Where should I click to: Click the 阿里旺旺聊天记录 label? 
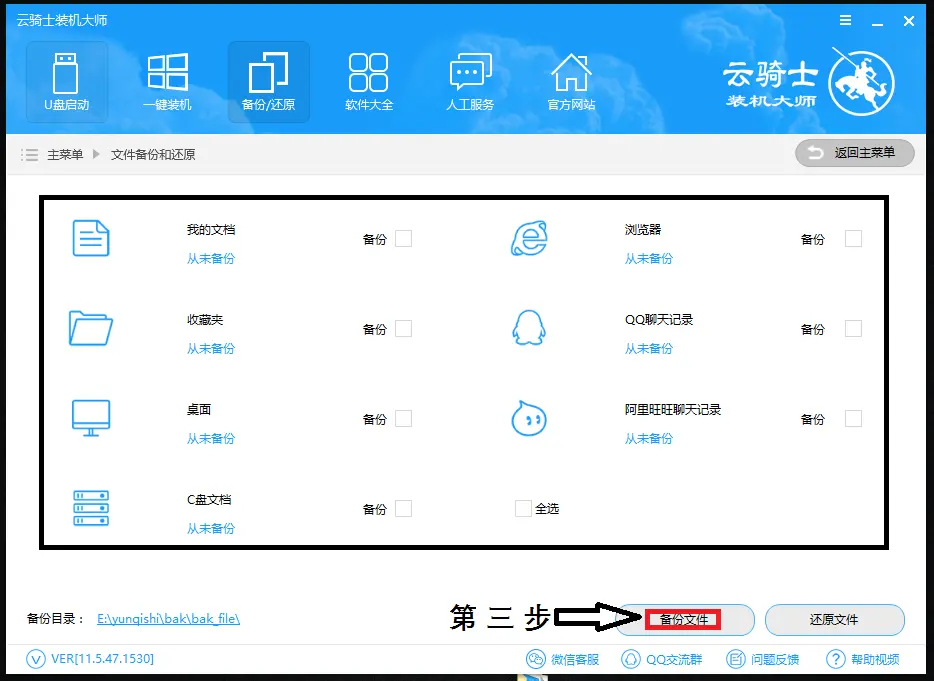click(673, 410)
